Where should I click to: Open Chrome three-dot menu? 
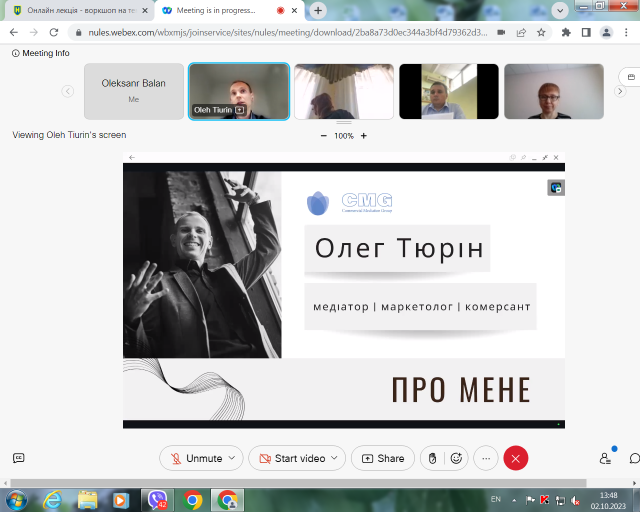click(x=626, y=32)
